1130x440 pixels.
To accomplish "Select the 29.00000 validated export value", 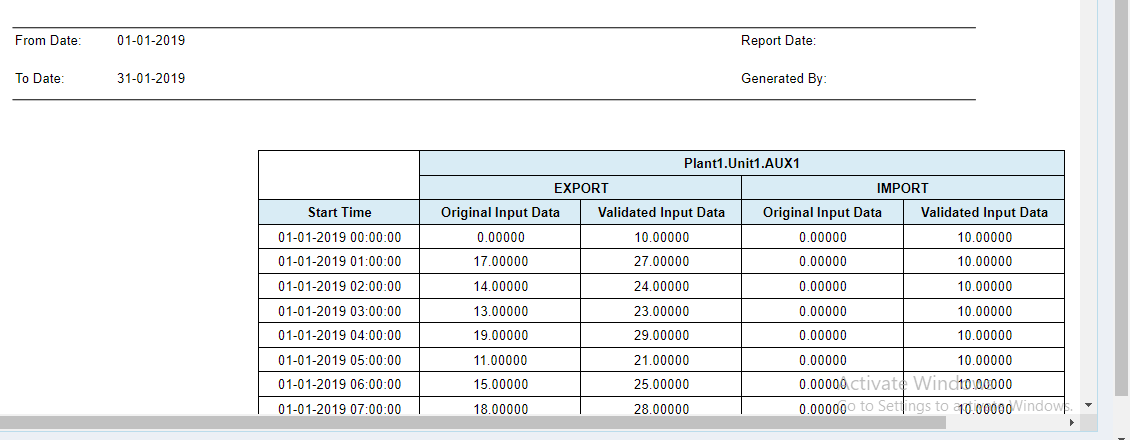I will [x=661, y=335].
